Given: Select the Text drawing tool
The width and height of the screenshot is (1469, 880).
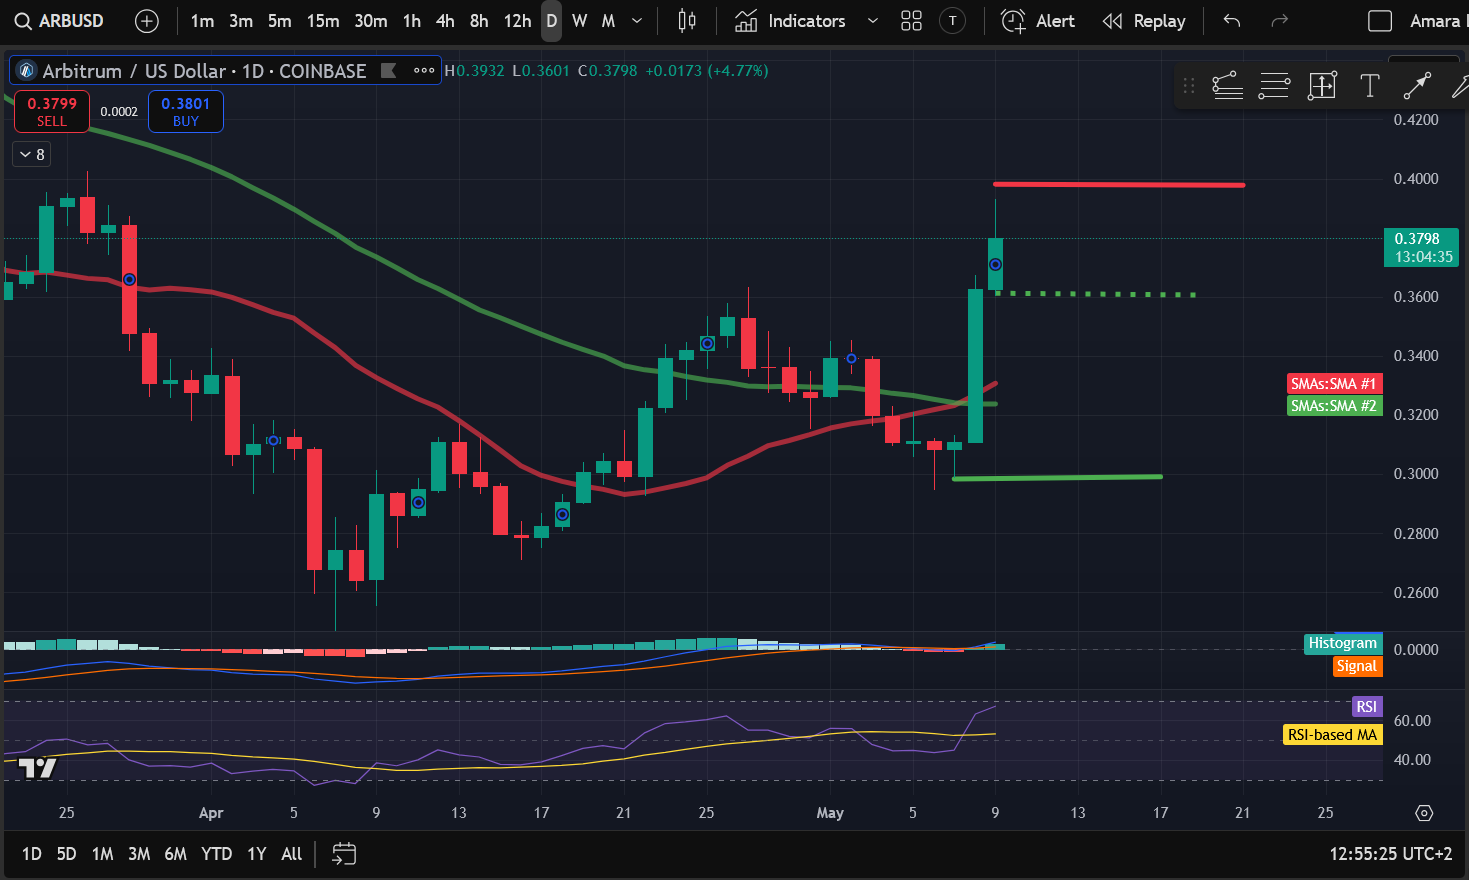Looking at the screenshot, I should click(1369, 86).
